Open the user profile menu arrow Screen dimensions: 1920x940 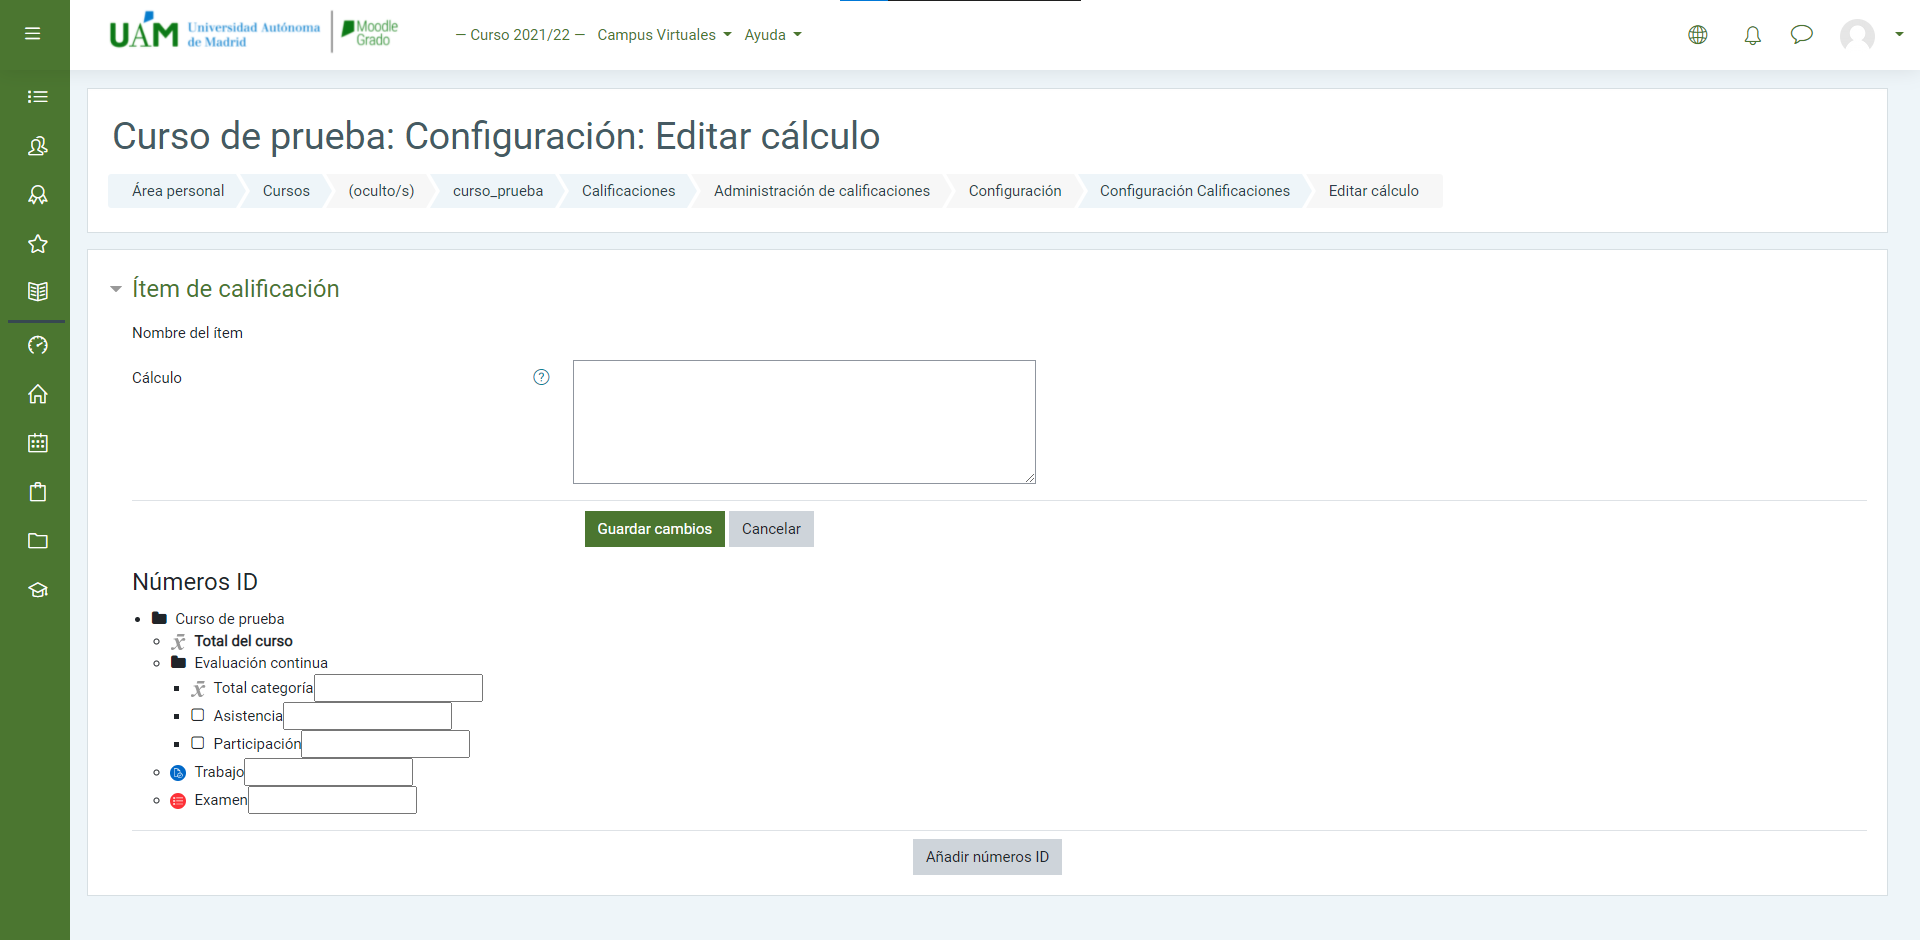click(x=1898, y=35)
